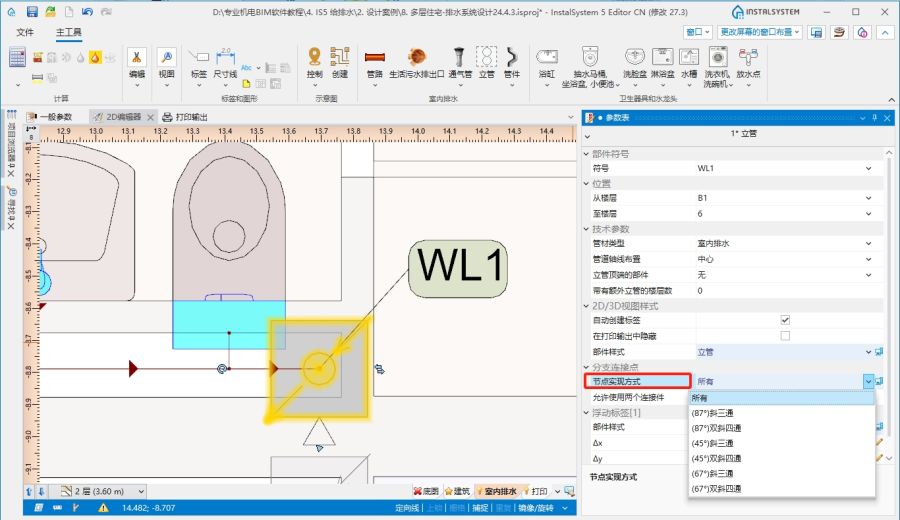900x520 pixels.
Task: Insert a 洗脸盆 washbasin fixture
Action: (x=634, y=60)
